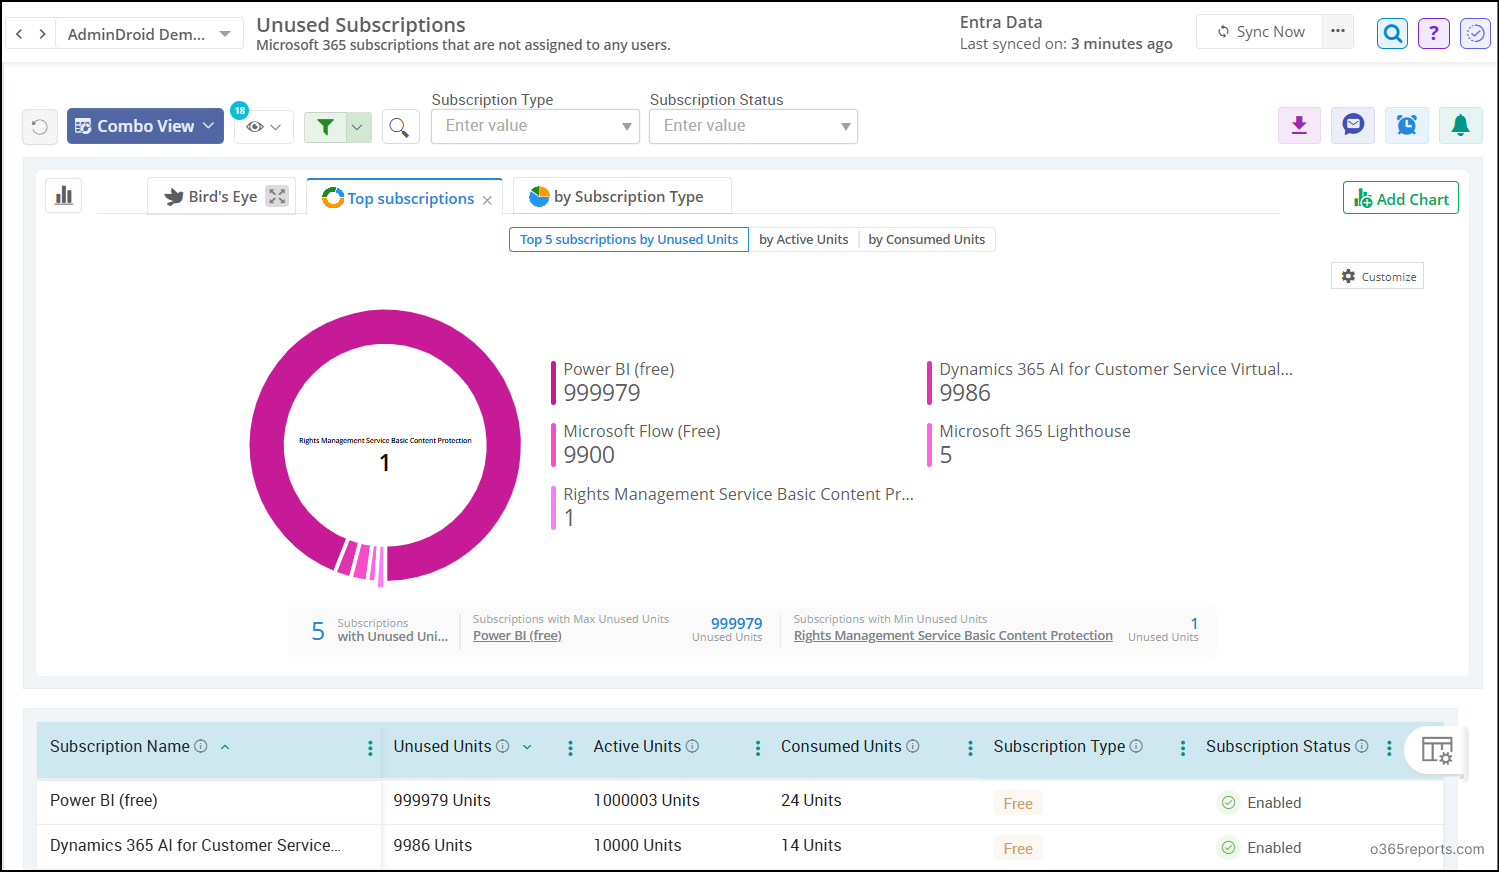The image size is (1499, 872).
Task: Select the by Consumed Units view
Action: pos(927,240)
